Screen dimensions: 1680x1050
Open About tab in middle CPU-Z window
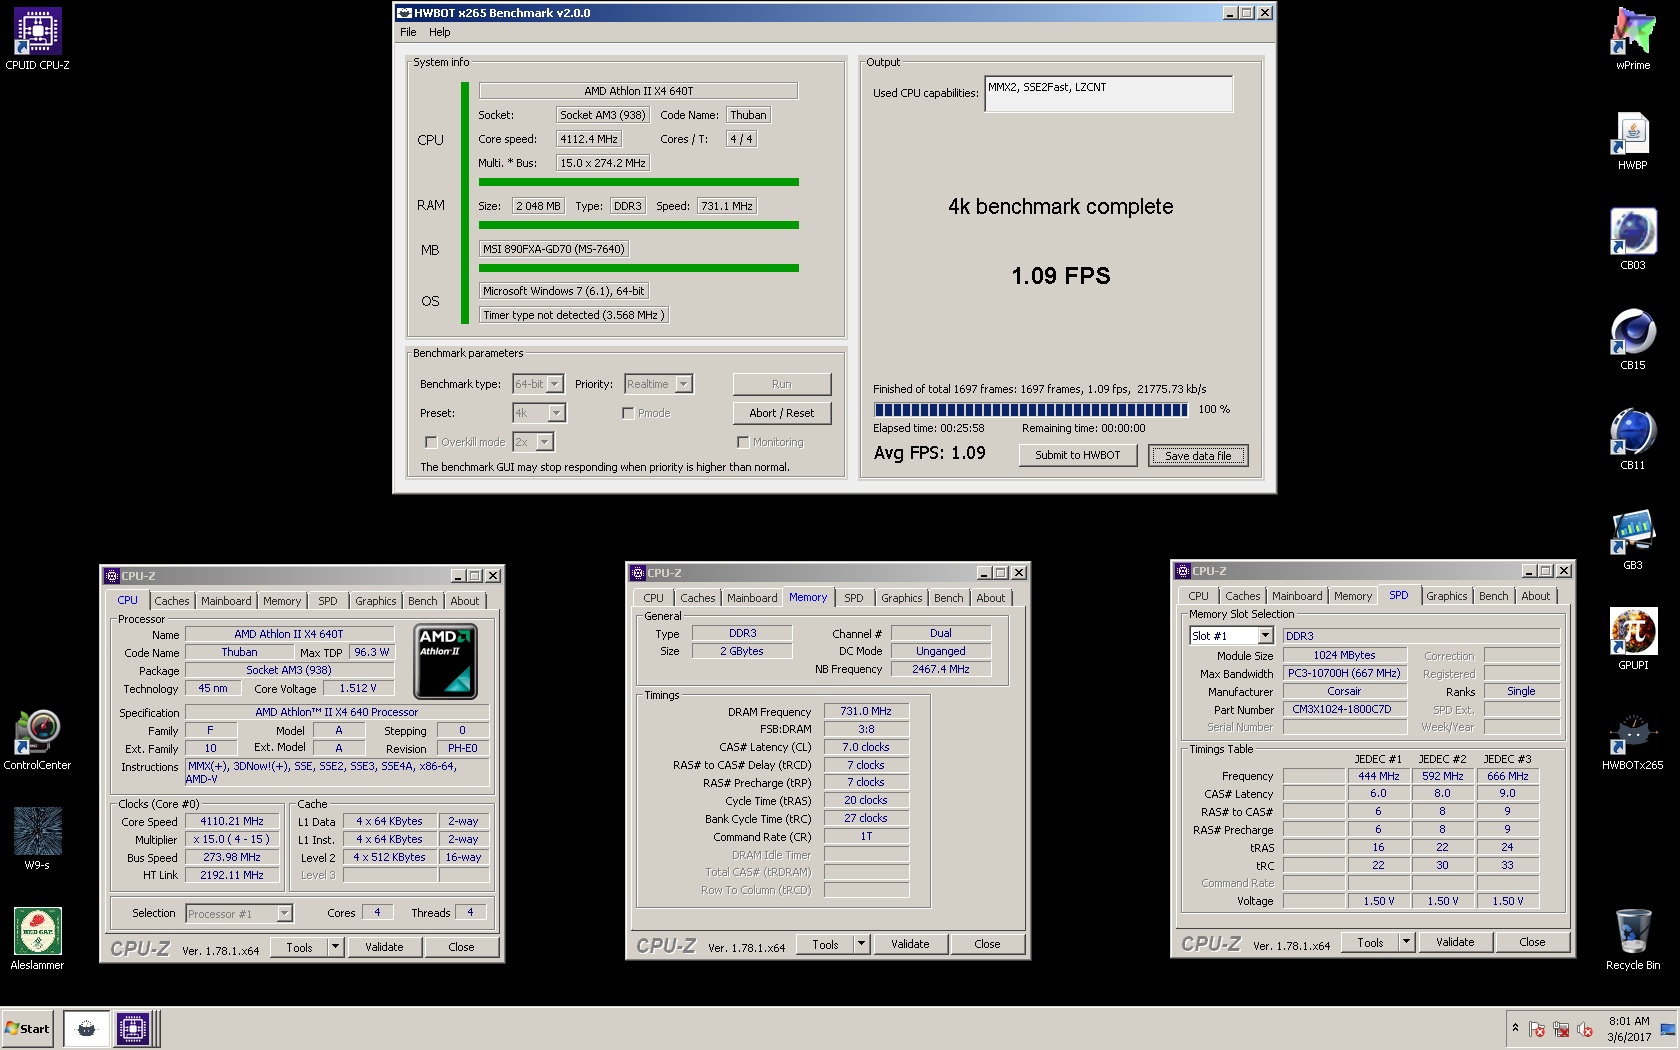coord(990,598)
